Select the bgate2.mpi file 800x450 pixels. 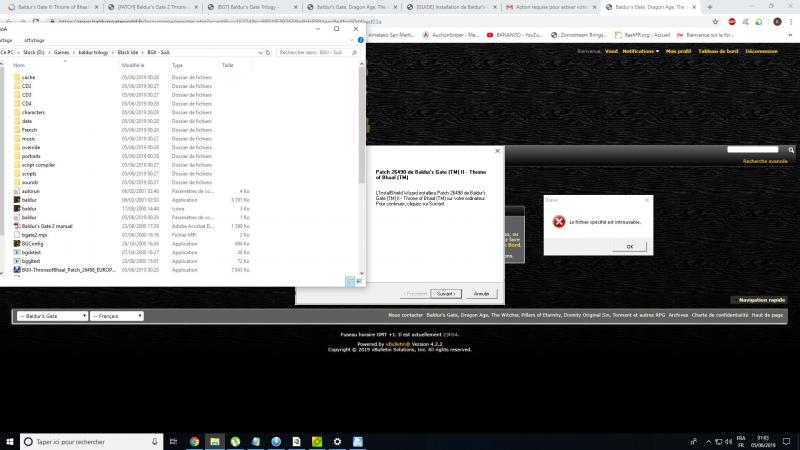coord(34,235)
